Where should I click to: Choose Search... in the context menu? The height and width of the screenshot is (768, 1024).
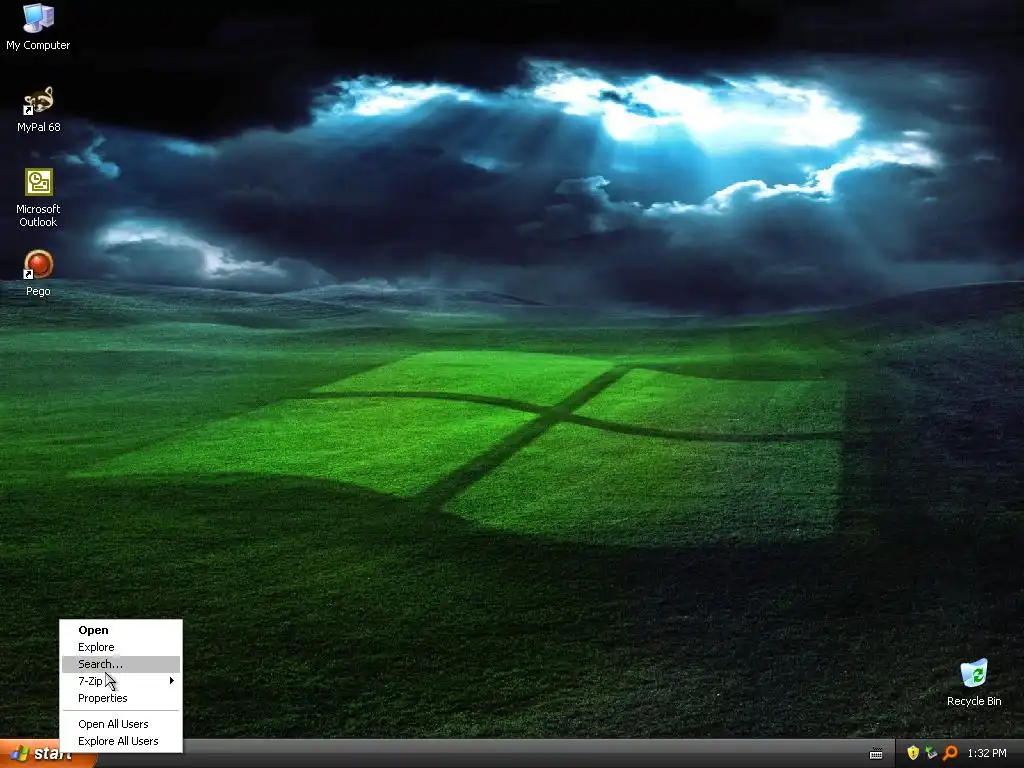[121, 664]
